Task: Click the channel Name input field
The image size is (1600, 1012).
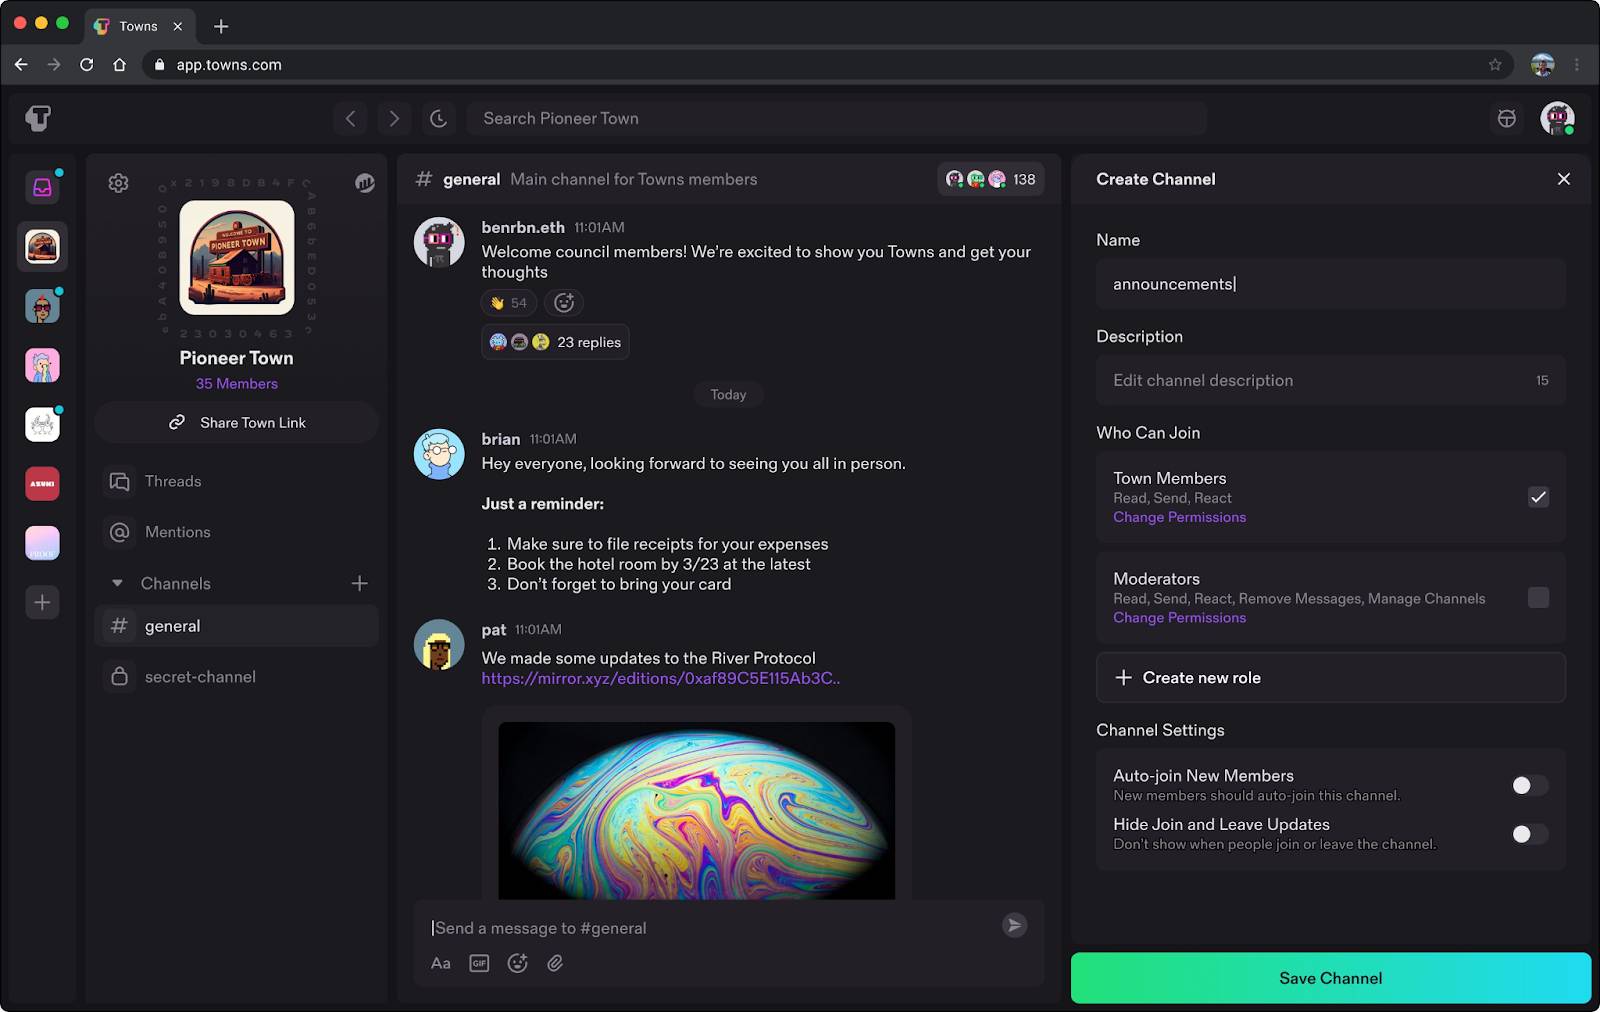Action: (1330, 284)
